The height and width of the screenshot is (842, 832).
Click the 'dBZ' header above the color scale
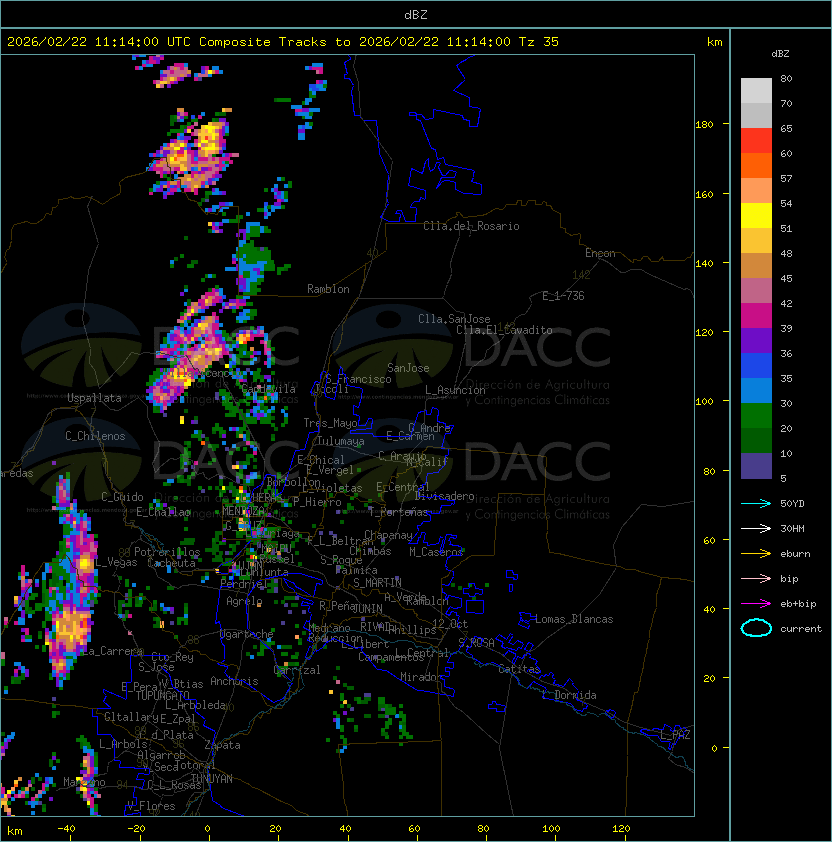pos(780,54)
